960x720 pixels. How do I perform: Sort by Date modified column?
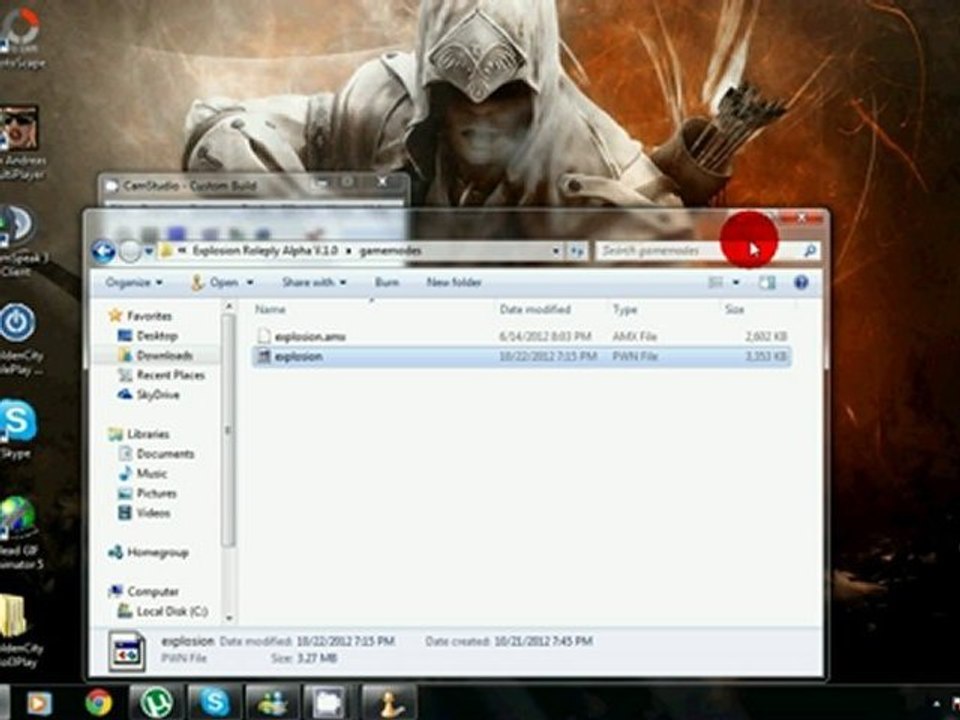pos(534,309)
